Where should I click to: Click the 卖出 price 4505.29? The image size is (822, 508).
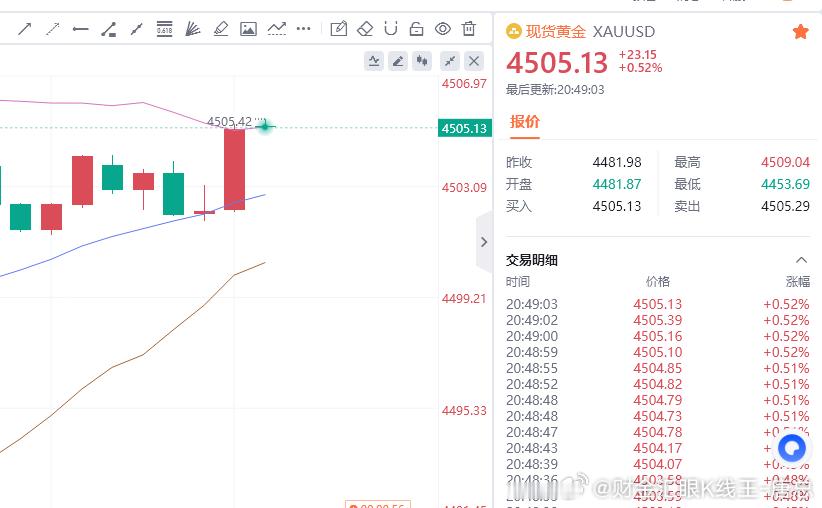[x=785, y=206]
